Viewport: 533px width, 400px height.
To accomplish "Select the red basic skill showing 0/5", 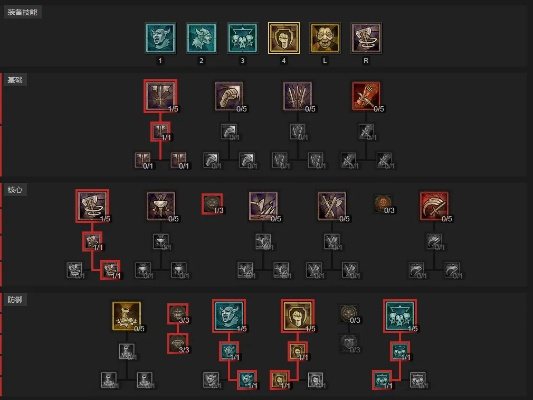I will [366, 96].
